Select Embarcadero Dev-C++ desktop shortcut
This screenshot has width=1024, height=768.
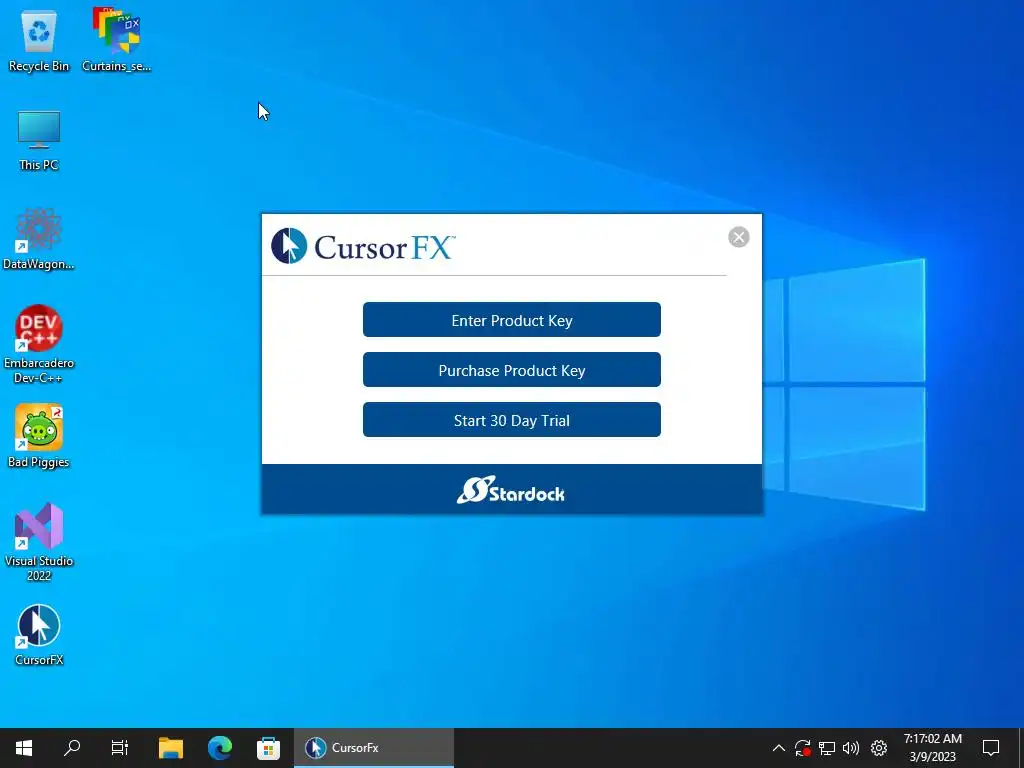click(x=39, y=344)
